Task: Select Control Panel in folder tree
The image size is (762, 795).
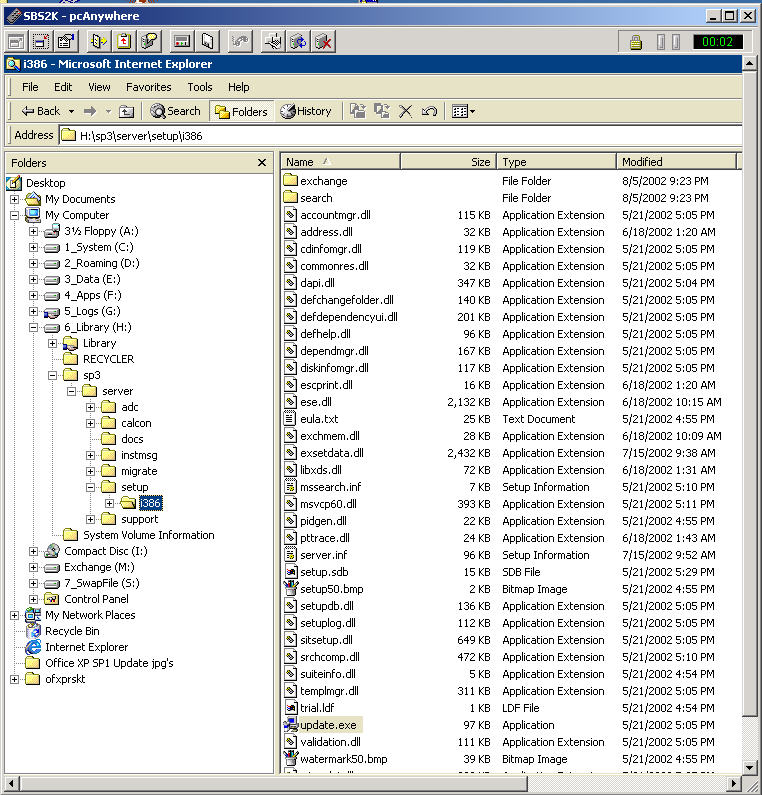Action: coord(96,599)
